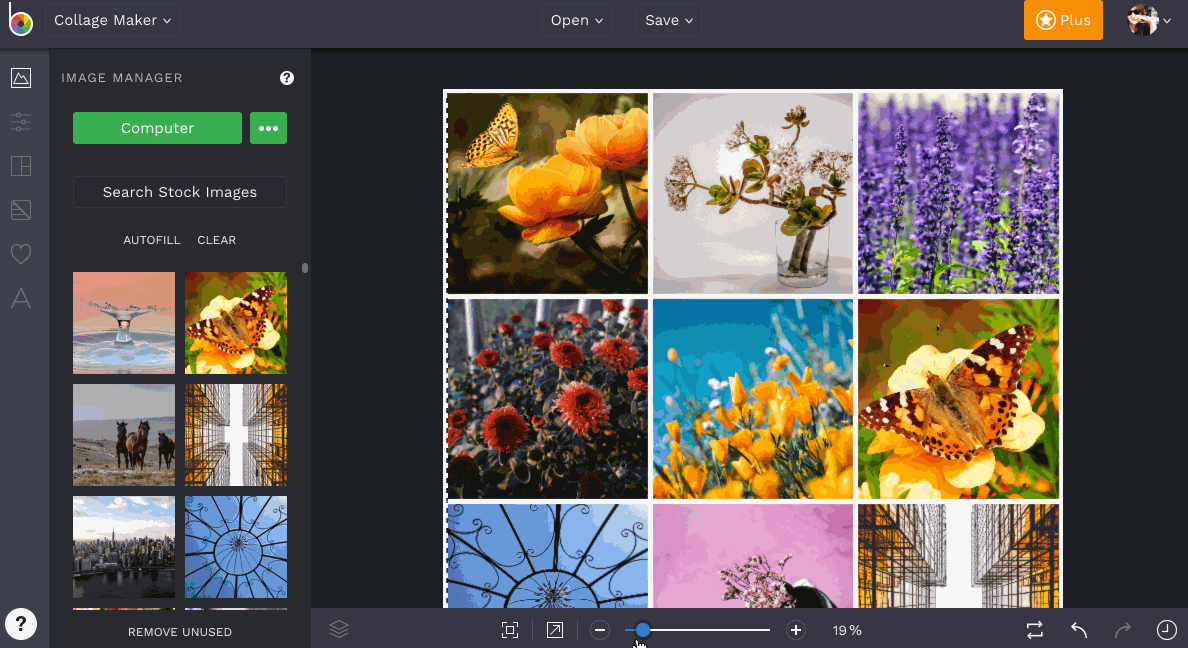Viewport: 1188px width, 648px height.
Task: Click the BeFunky logo icon
Action: (x=20, y=20)
